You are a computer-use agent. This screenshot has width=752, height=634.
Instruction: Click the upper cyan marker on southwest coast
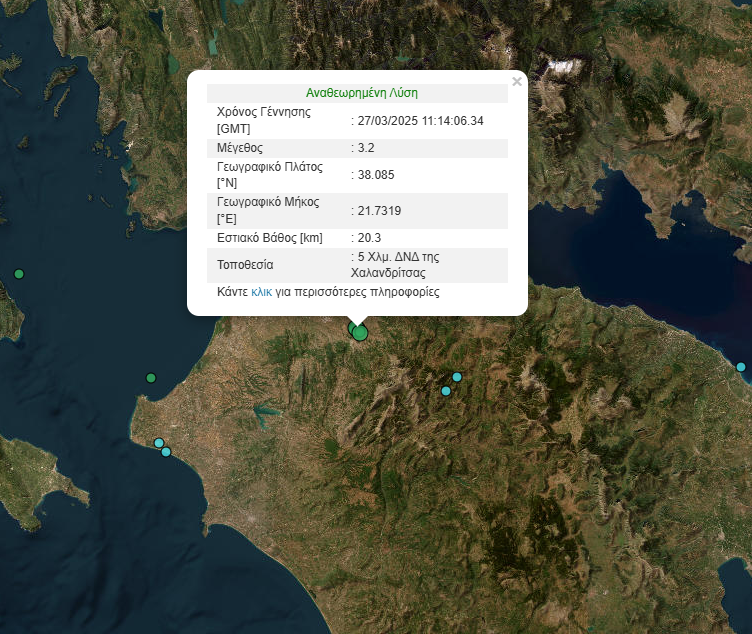point(158,443)
